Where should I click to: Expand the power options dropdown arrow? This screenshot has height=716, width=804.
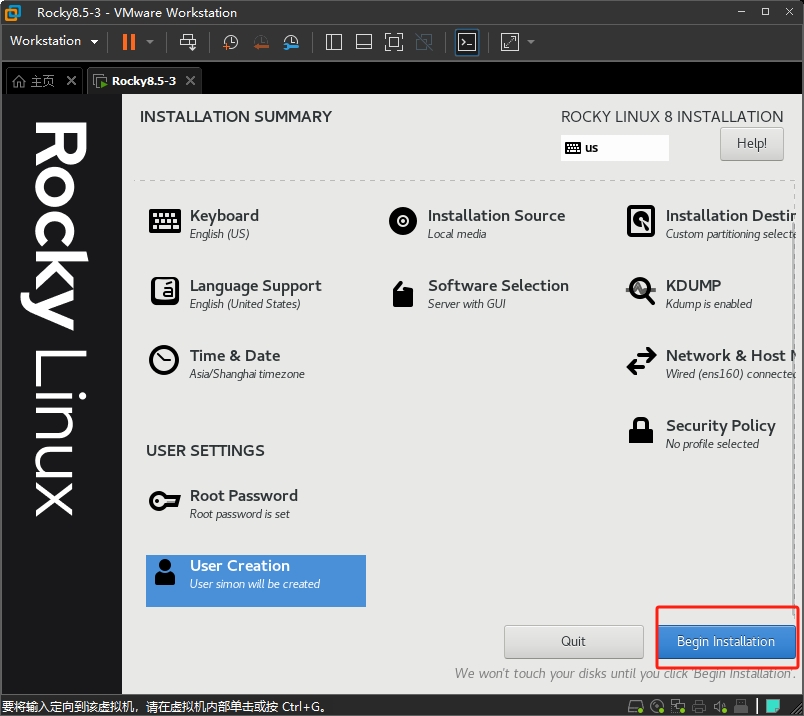(x=150, y=42)
